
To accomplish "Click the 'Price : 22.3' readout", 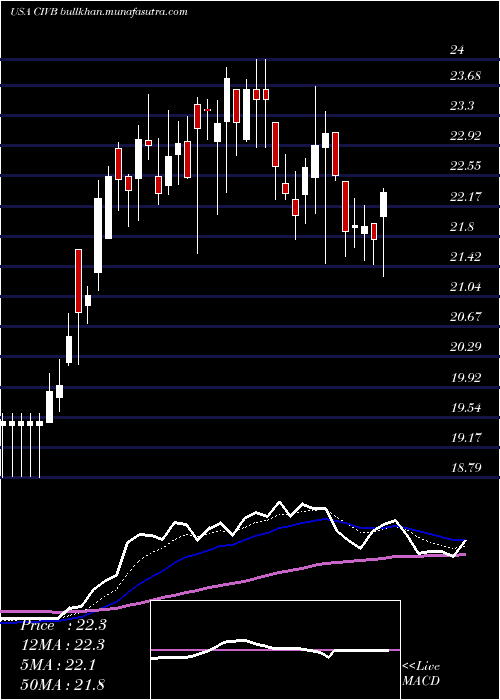I will tap(63, 625).
